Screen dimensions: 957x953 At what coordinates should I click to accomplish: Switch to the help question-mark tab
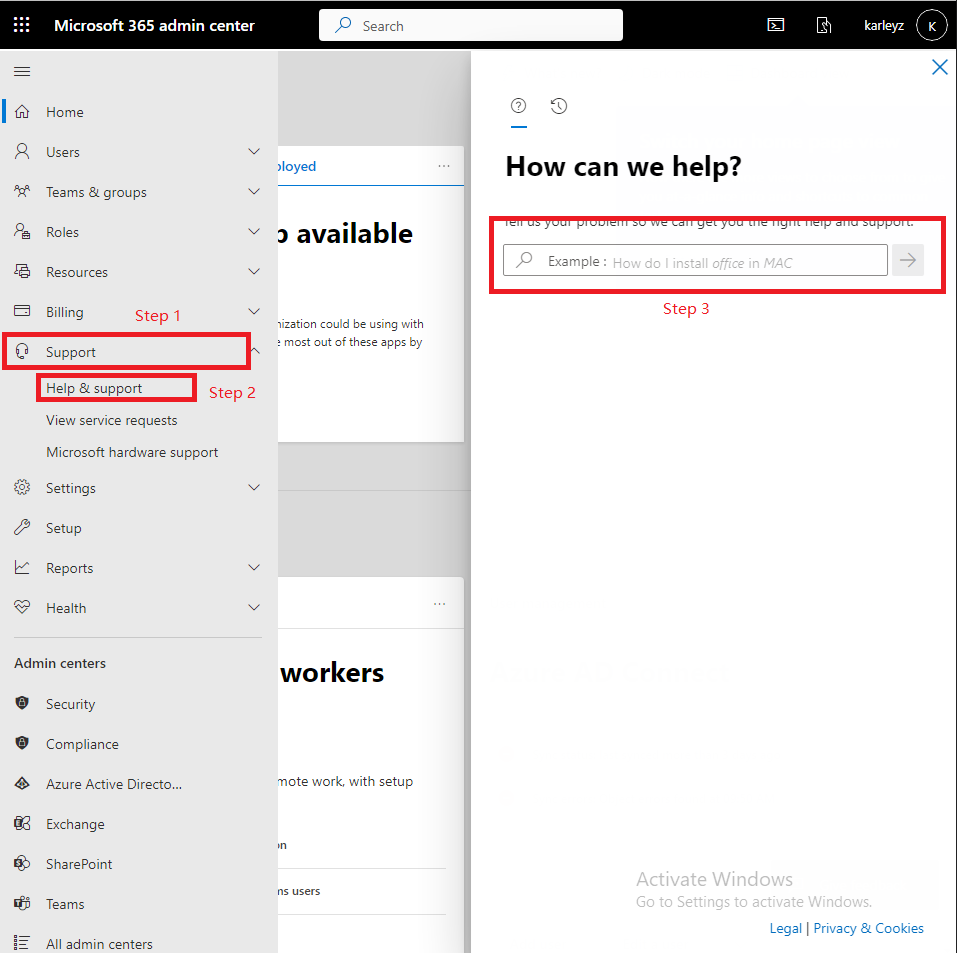pyautogui.click(x=519, y=106)
